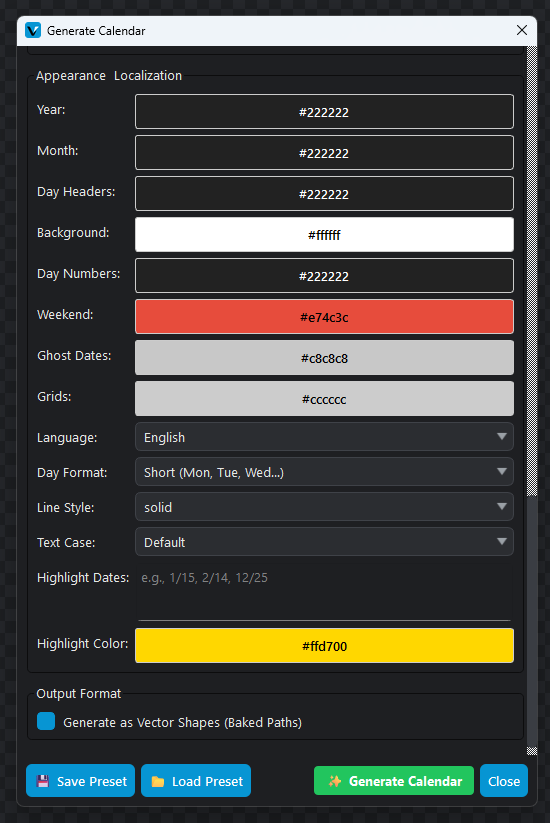
Task: Change the Day Headers color swatch
Action: (324, 194)
